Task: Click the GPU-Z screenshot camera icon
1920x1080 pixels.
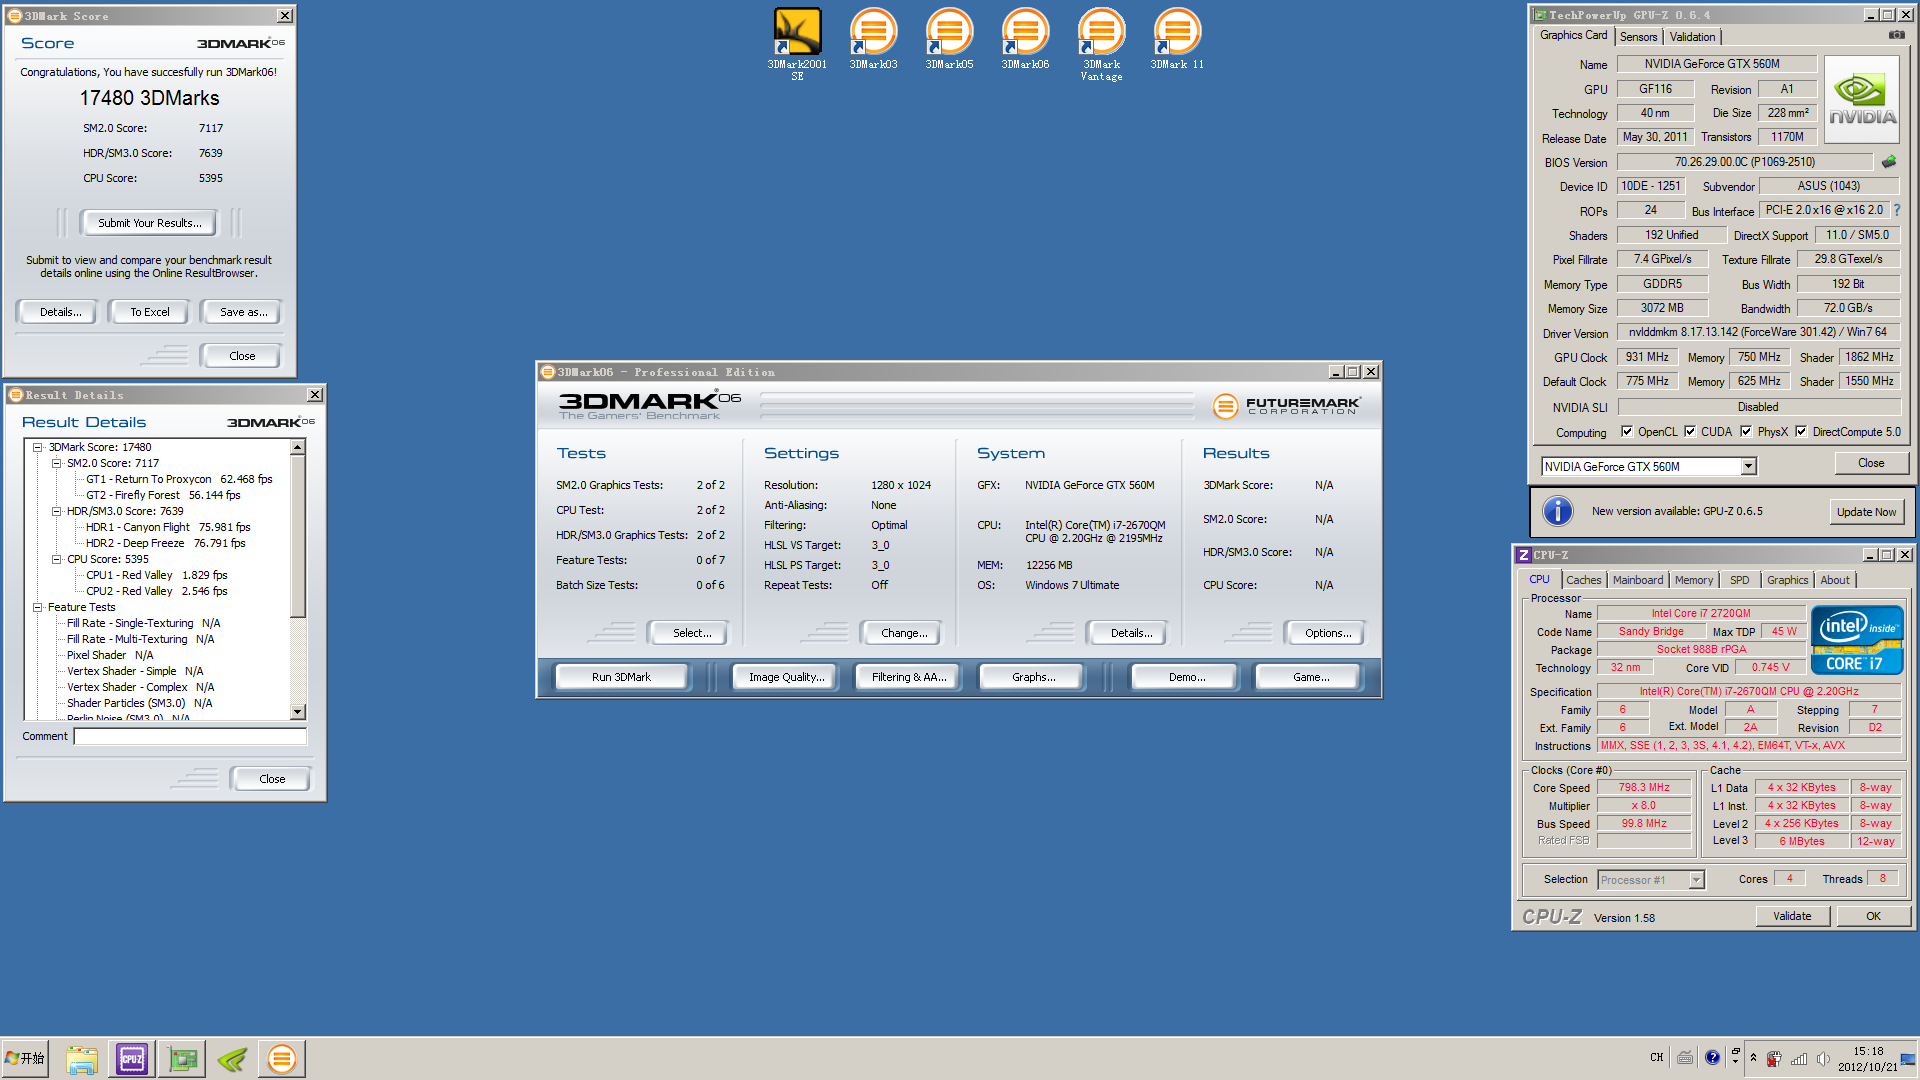Action: pyautogui.click(x=1896, y=35)
